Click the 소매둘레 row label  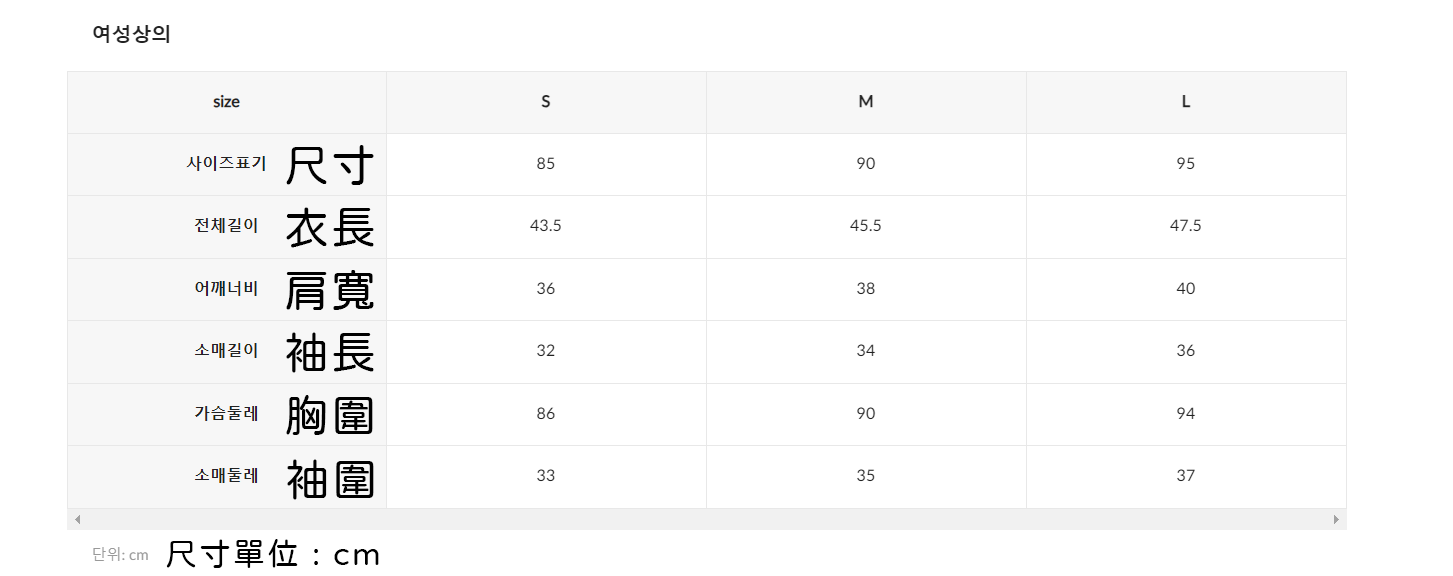227,476
